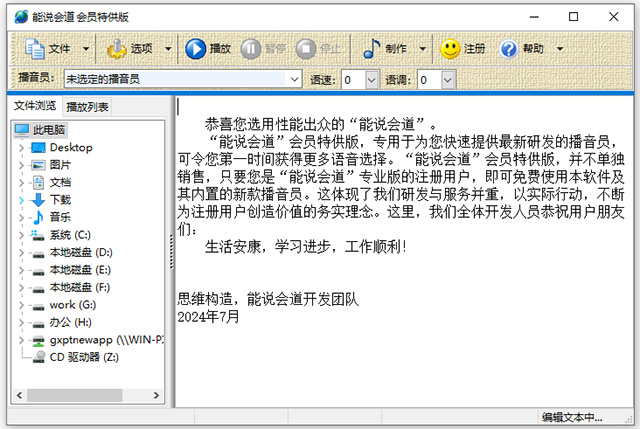Screen dimensions: 640x429
Task: Start playback with the 播放 button
Action: tap(208, 49)
